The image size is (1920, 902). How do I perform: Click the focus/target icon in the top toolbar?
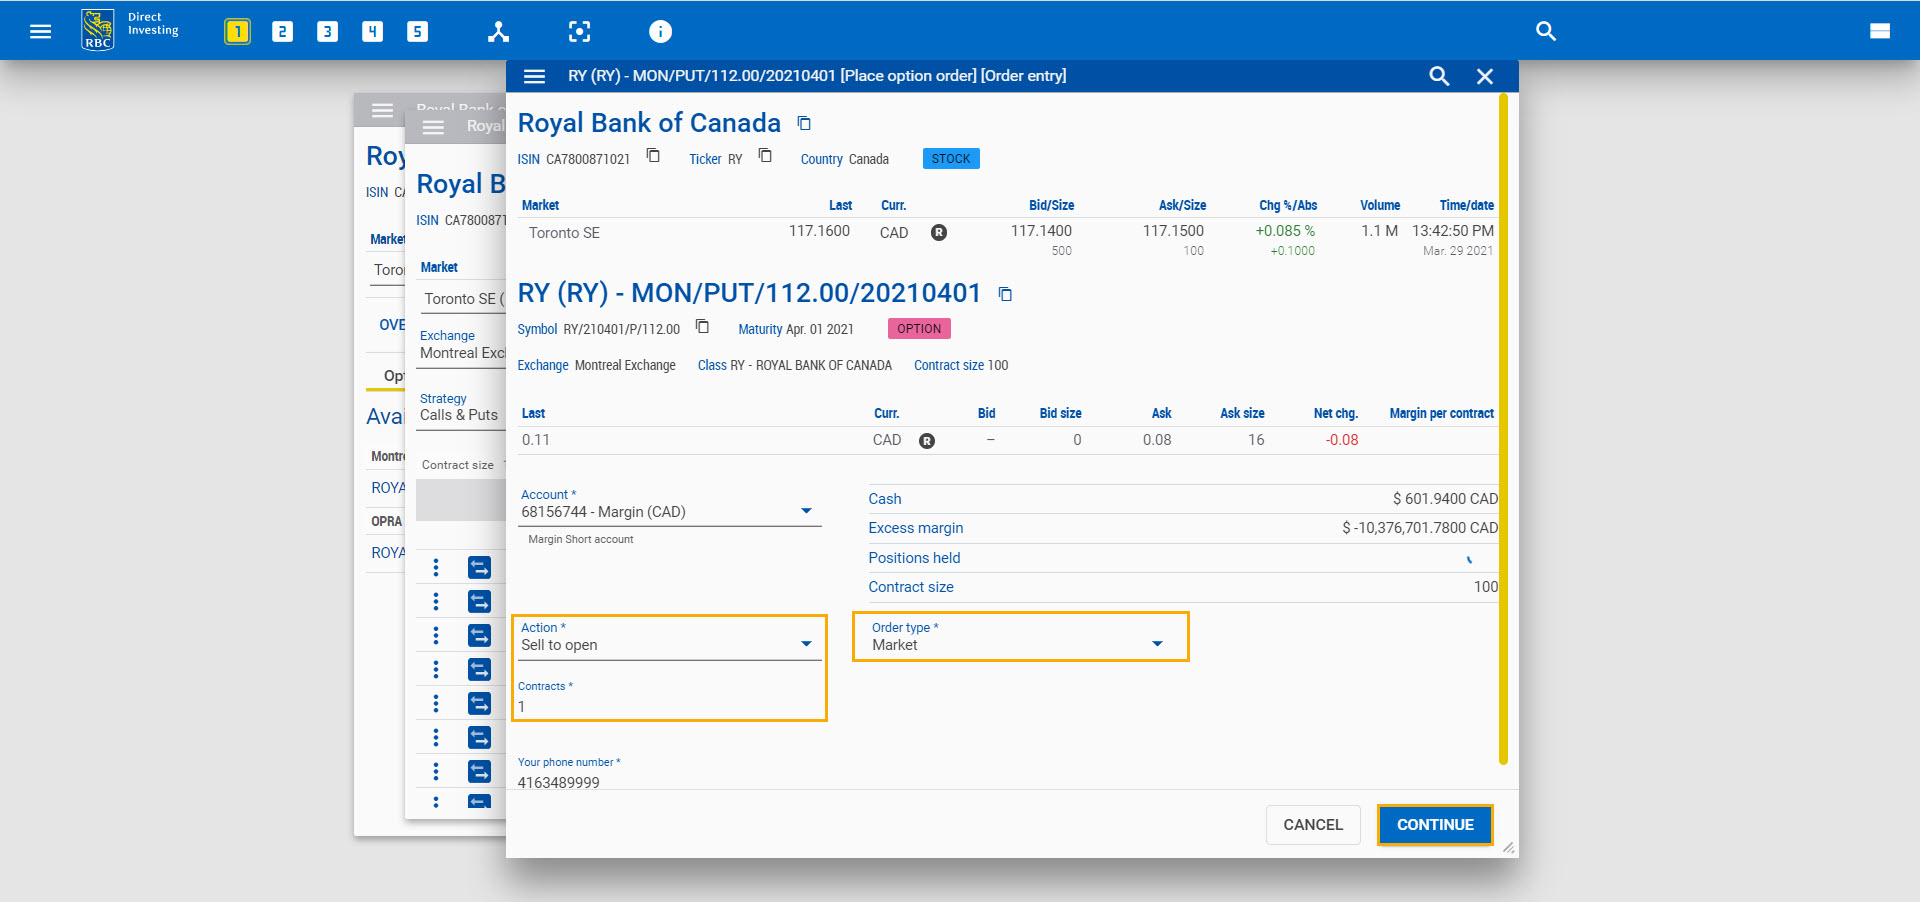click(x=580, y=31)
